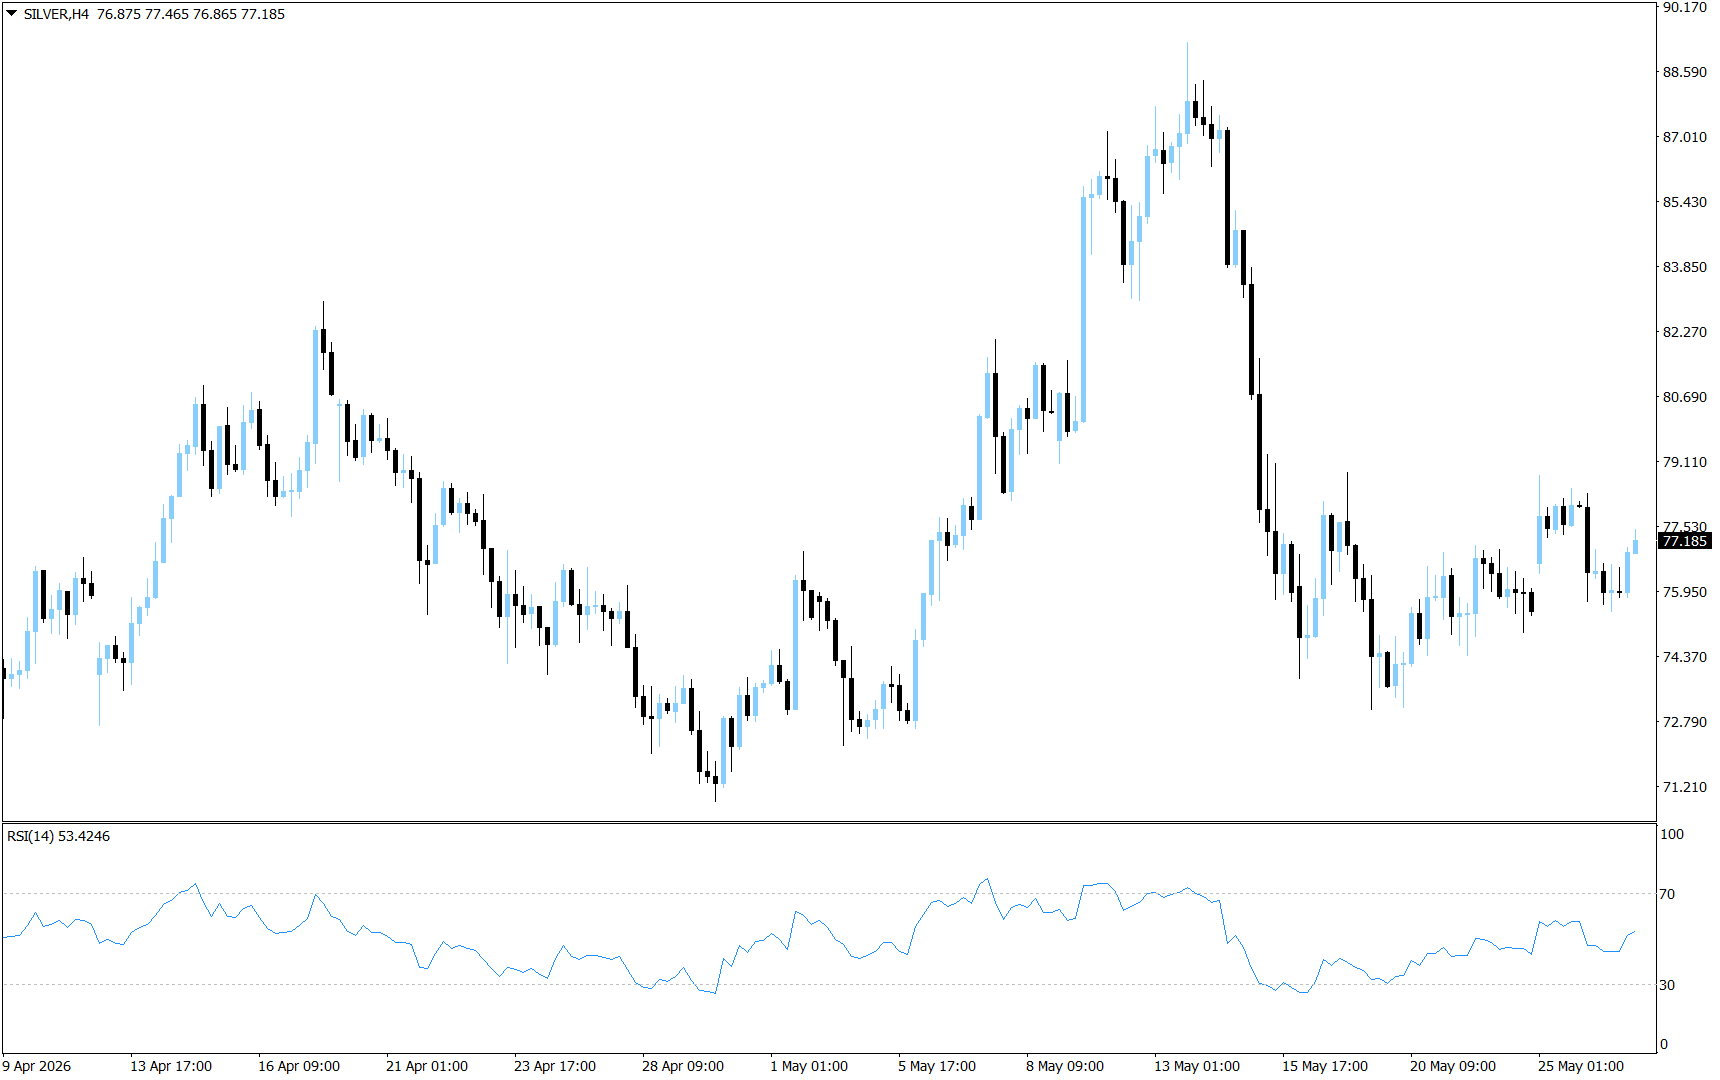Click the 88.590 price scale label
The image size is (1720, 1080).
click(x=1685, y=72)
